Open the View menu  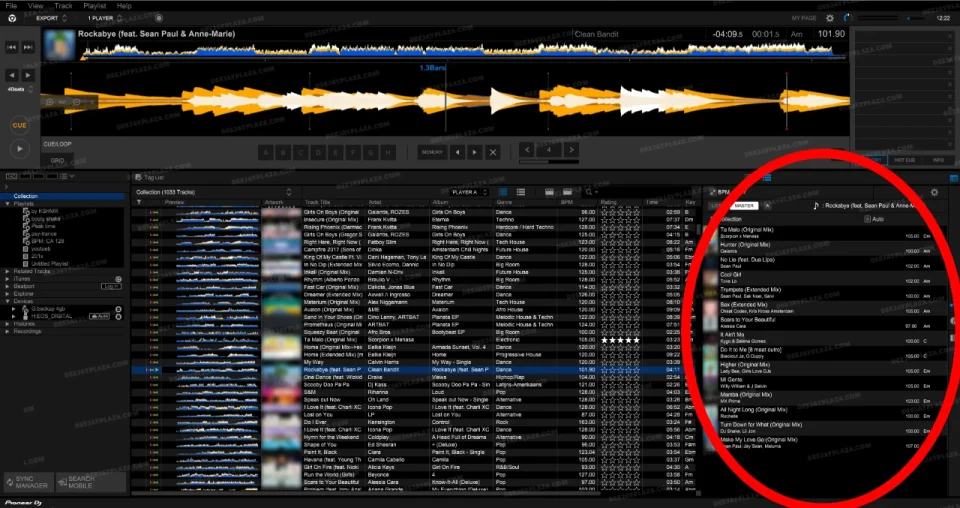(36, 6)
